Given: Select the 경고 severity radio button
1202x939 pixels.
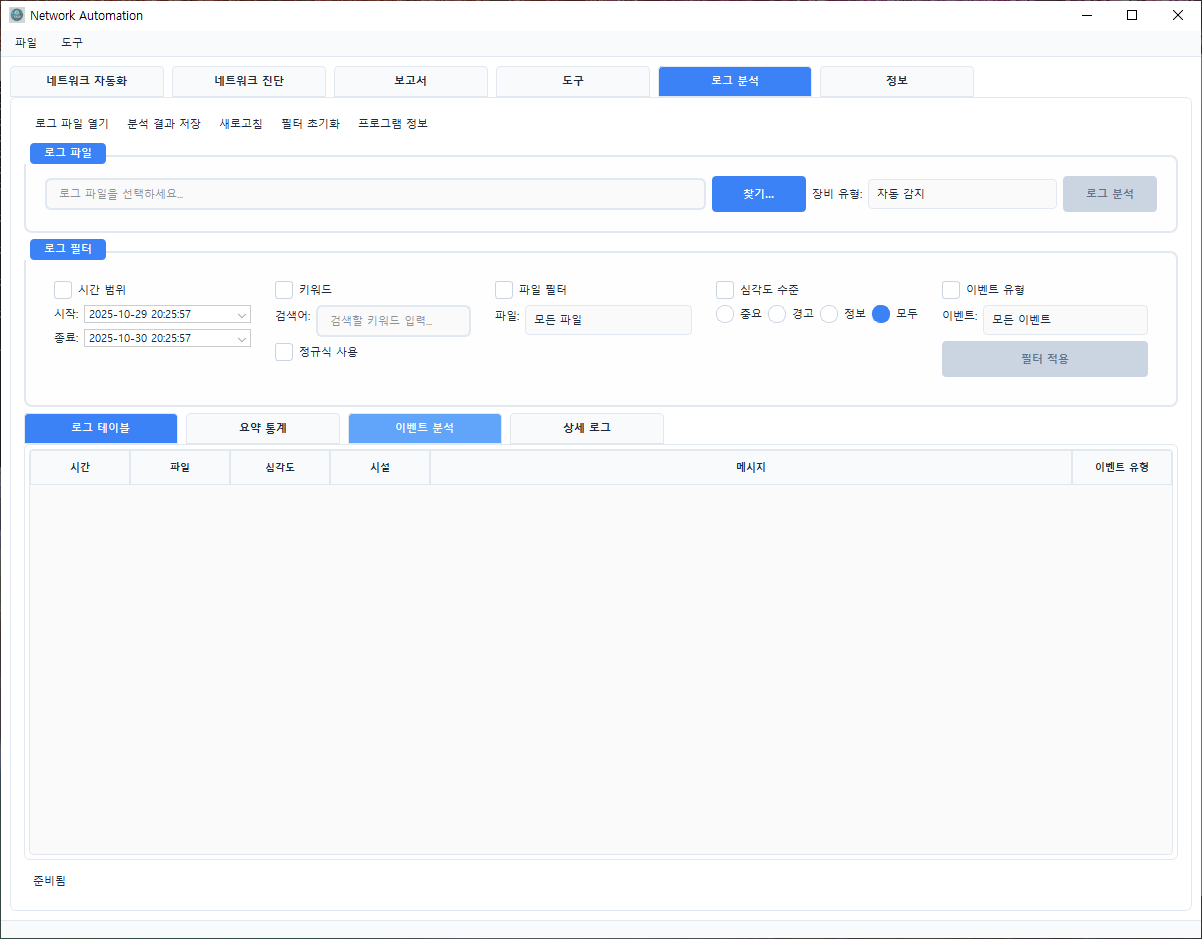Looking at the screenshot, I should click(x=777, y=314).
